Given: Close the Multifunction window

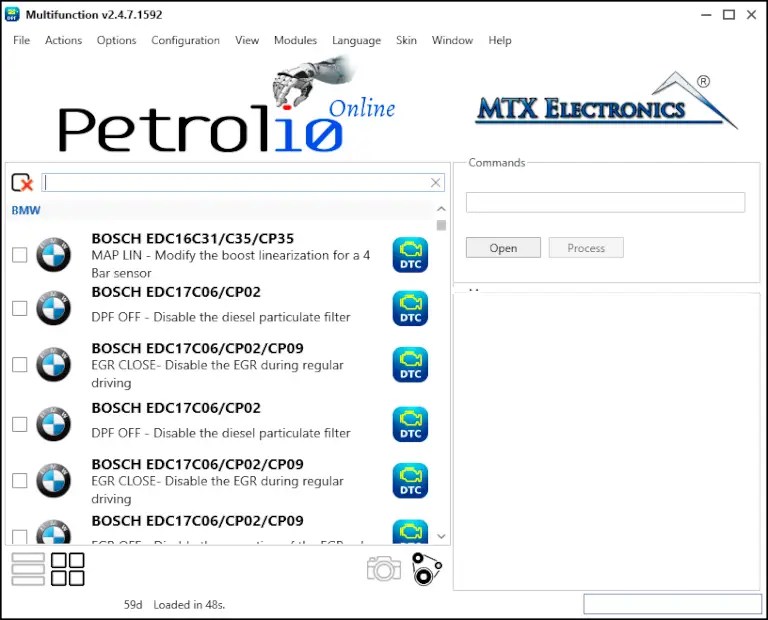Looking at the screenshot, I should point(751,15).
